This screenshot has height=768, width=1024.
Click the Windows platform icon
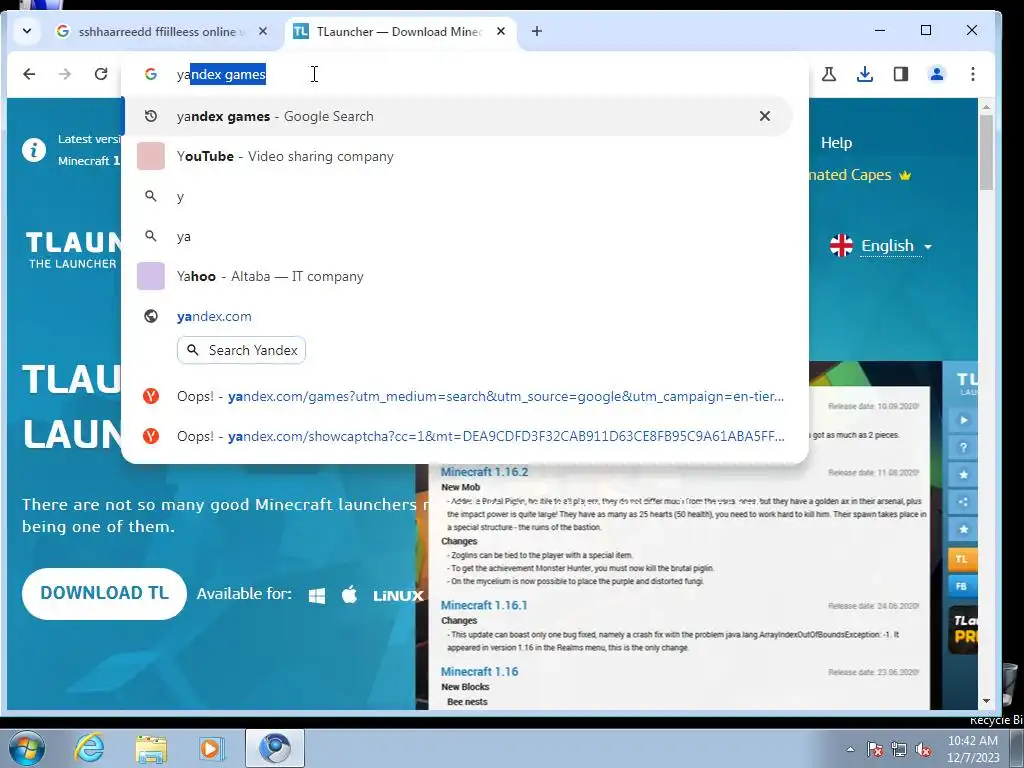(x=317, y=595)
